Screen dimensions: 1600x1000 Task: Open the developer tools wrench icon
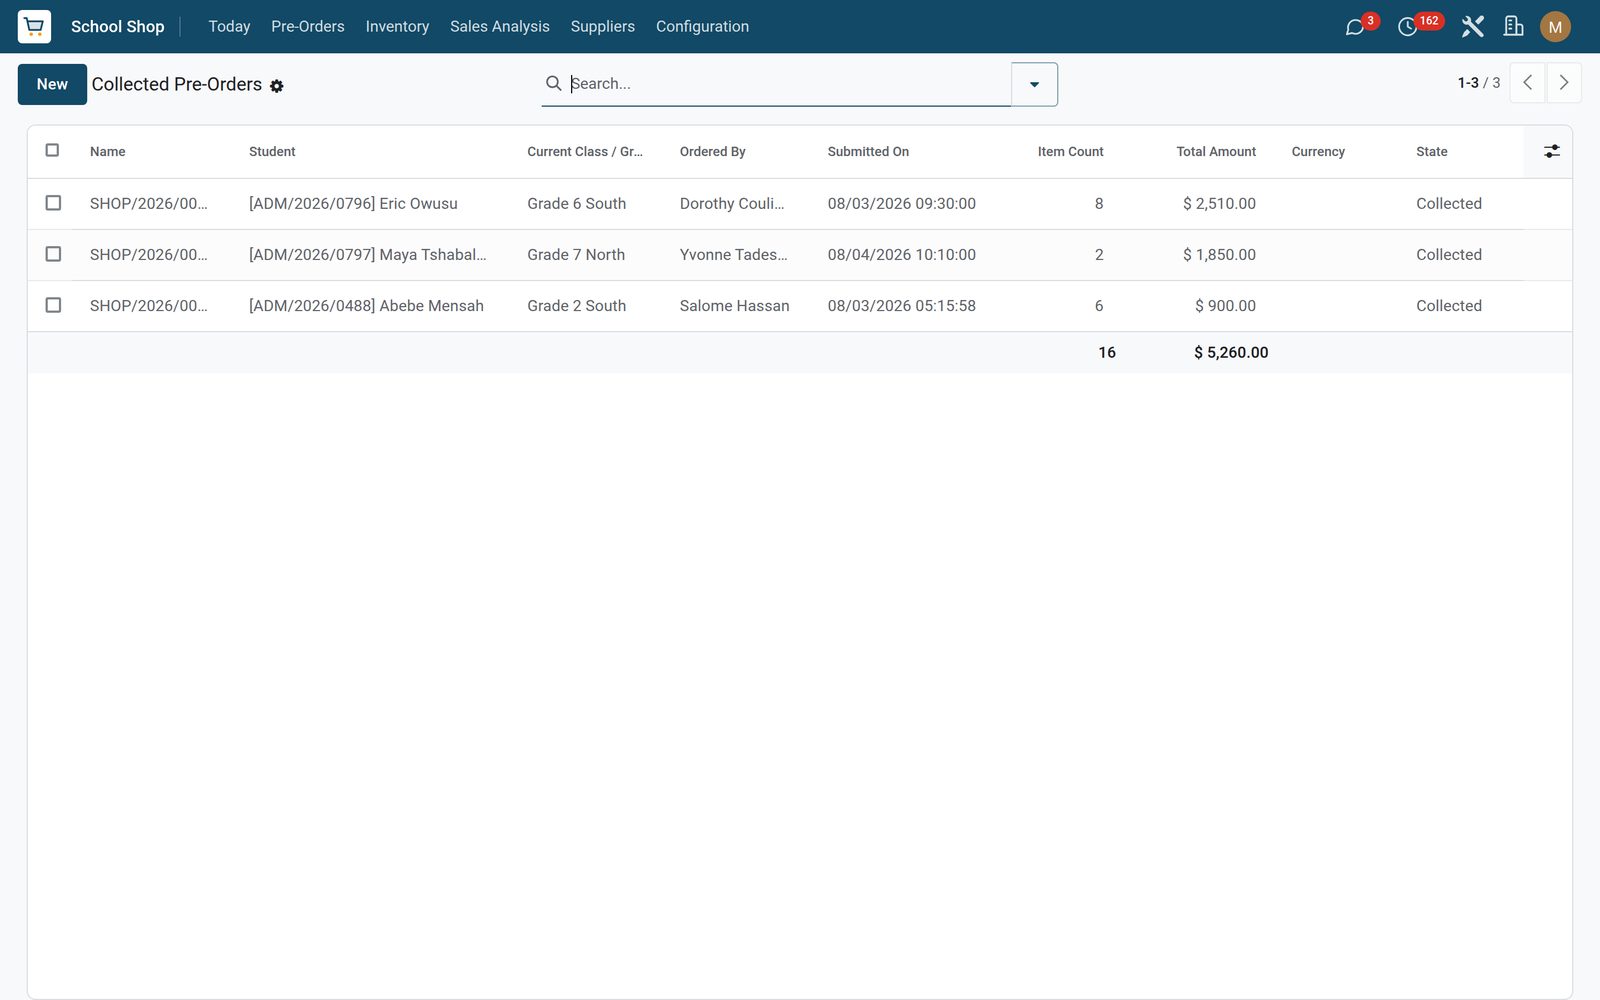coord(1472,27)
